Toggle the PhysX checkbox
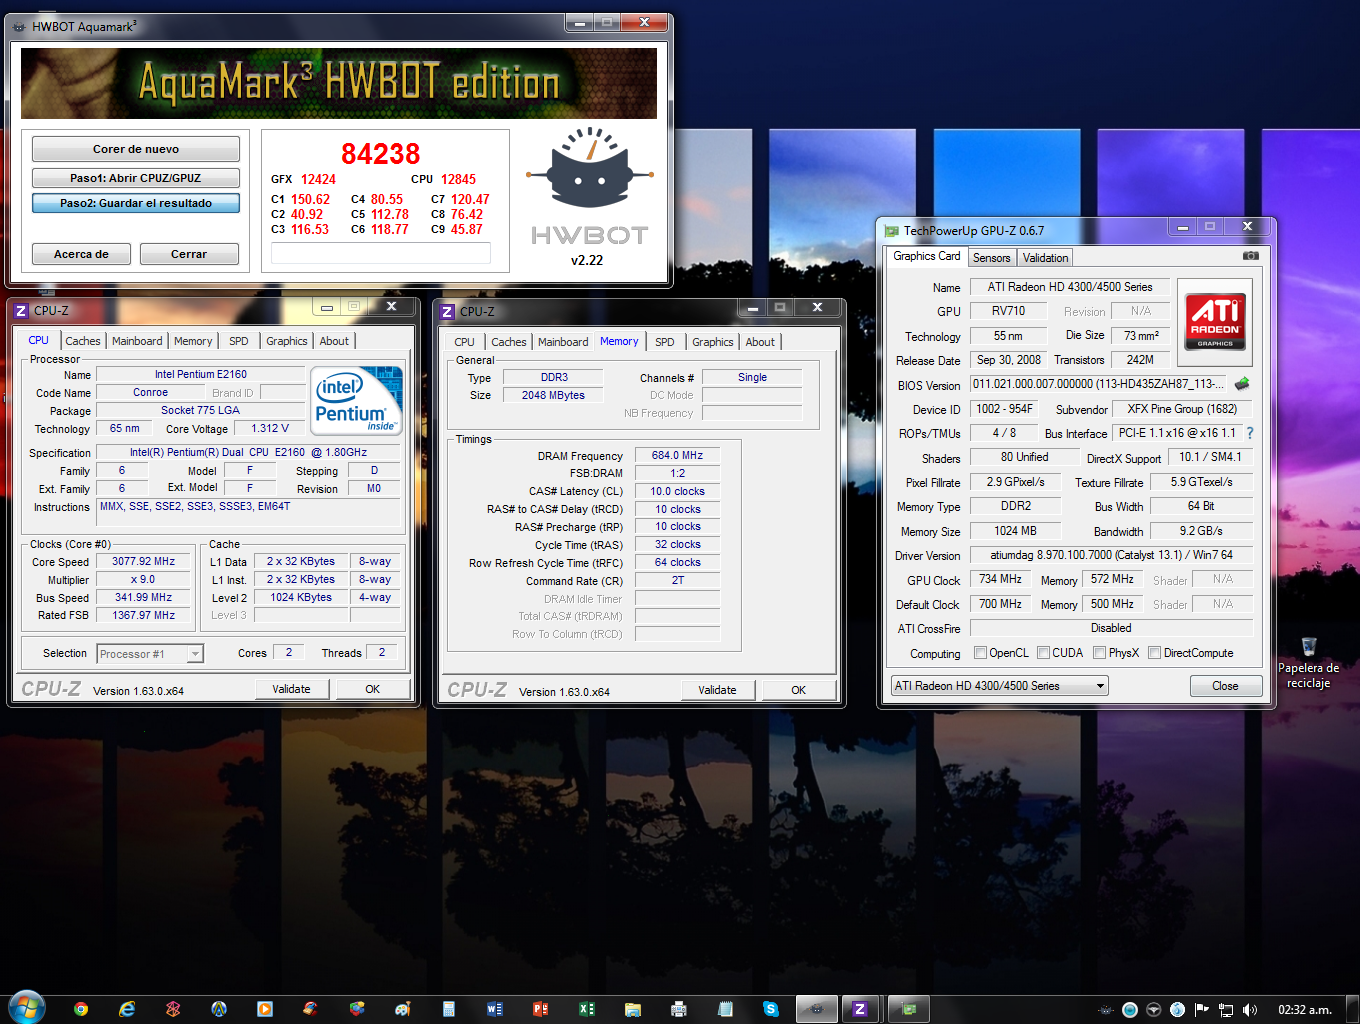 pyautogui.click(x=1100, y=653)
